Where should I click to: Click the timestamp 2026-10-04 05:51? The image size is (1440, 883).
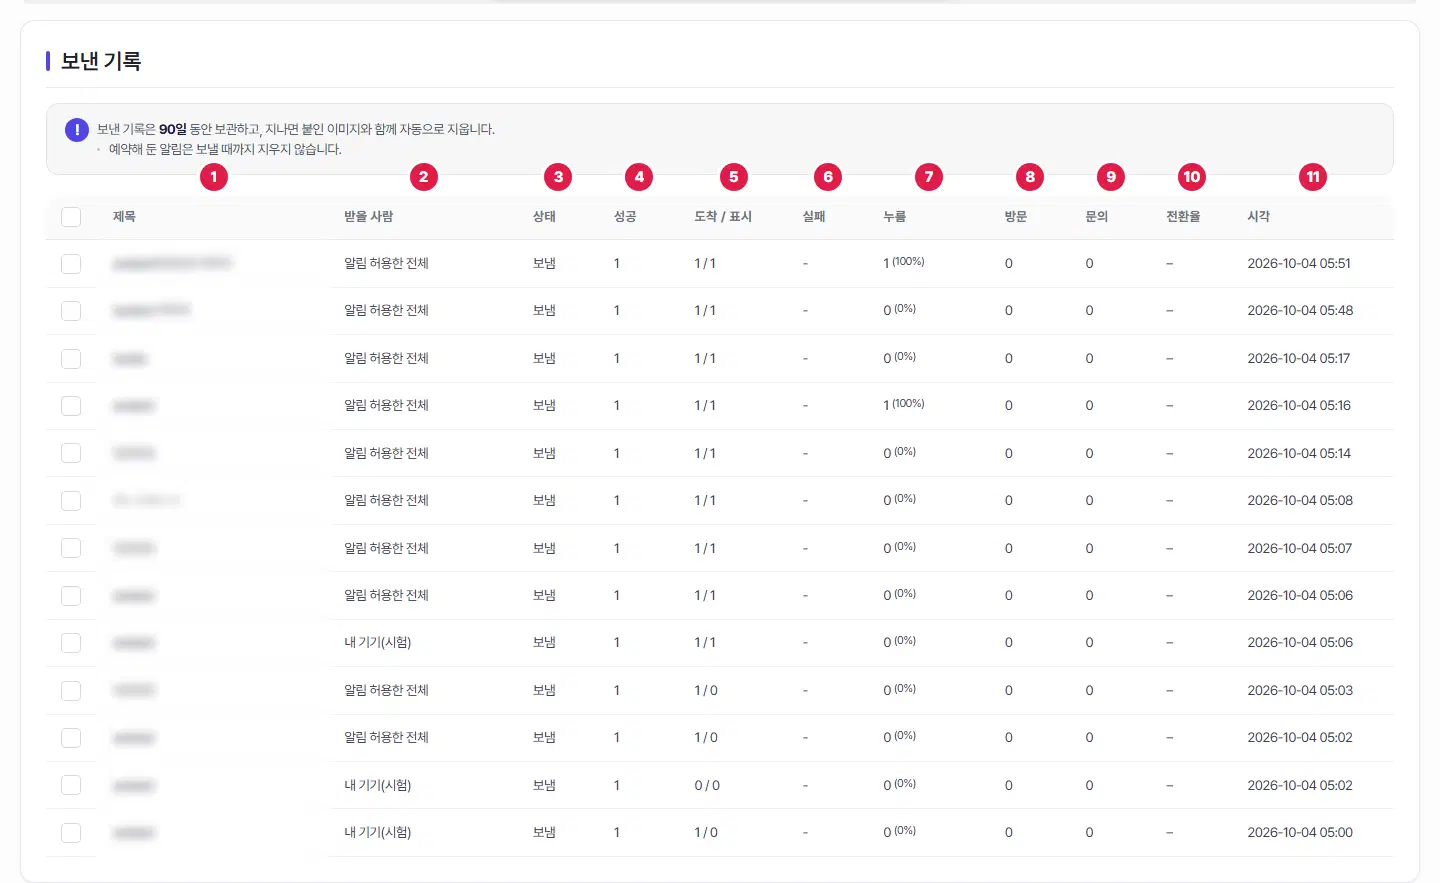[x=1299, y=264]
